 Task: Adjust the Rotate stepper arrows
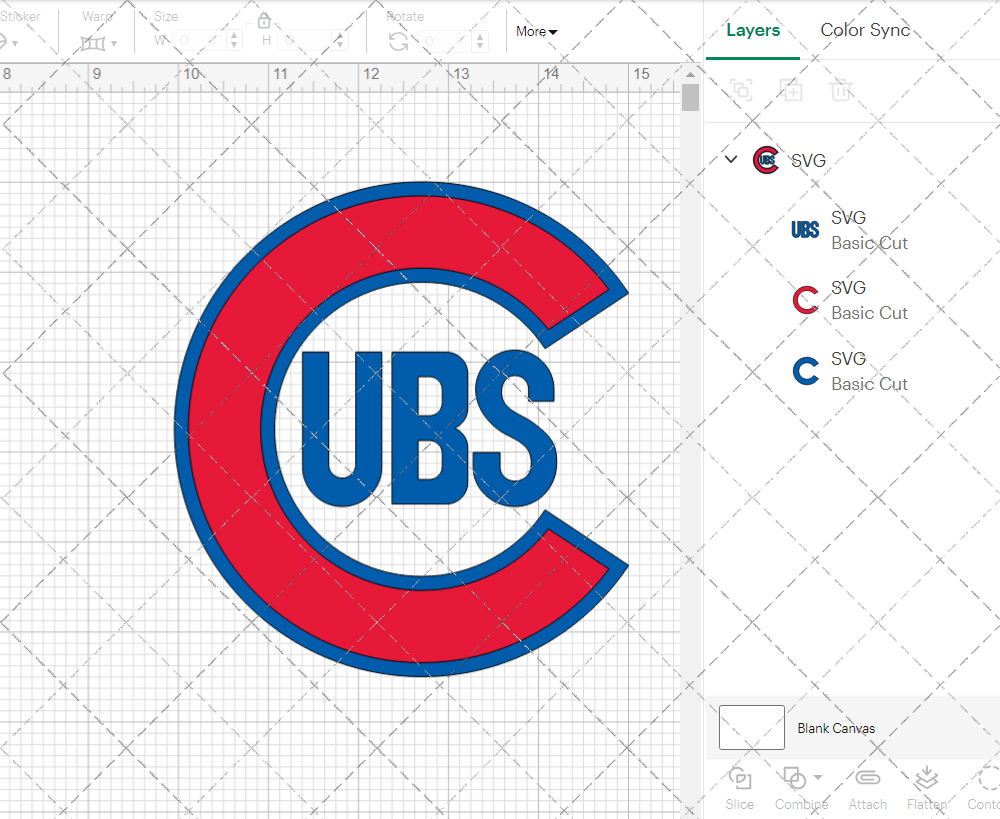(480, 41)
